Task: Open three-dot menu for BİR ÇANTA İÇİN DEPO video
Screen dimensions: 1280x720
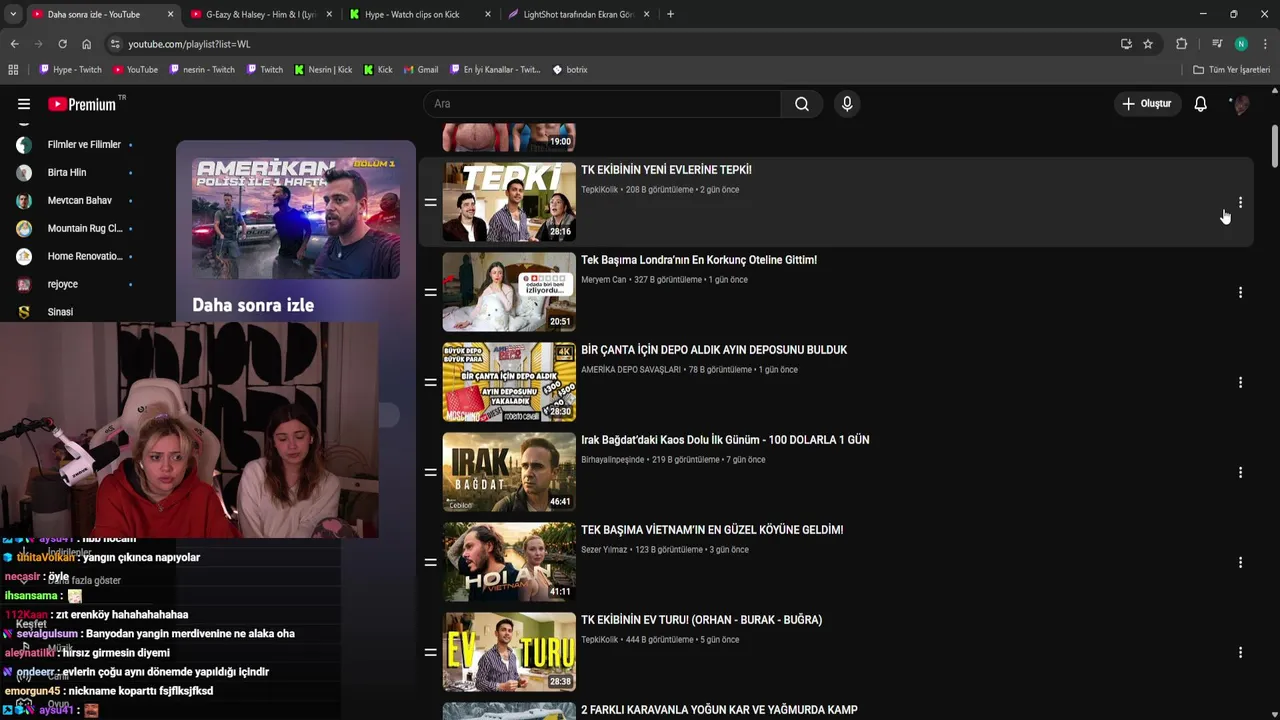Action: 1240,382
